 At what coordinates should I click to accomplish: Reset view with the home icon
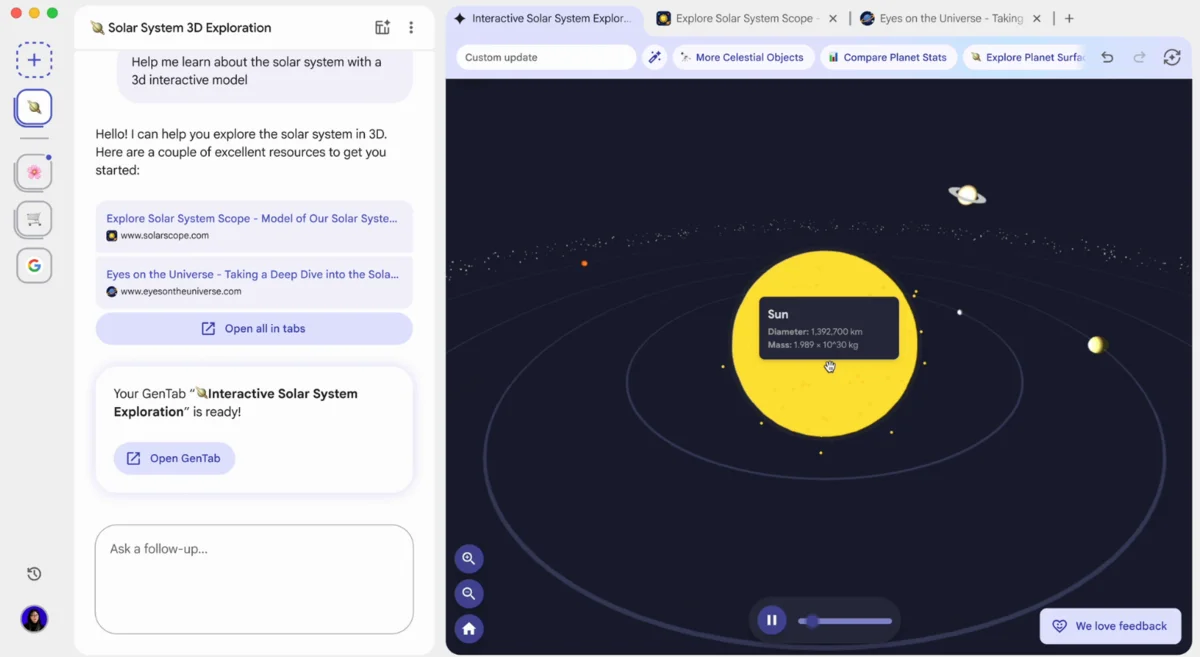469,628
